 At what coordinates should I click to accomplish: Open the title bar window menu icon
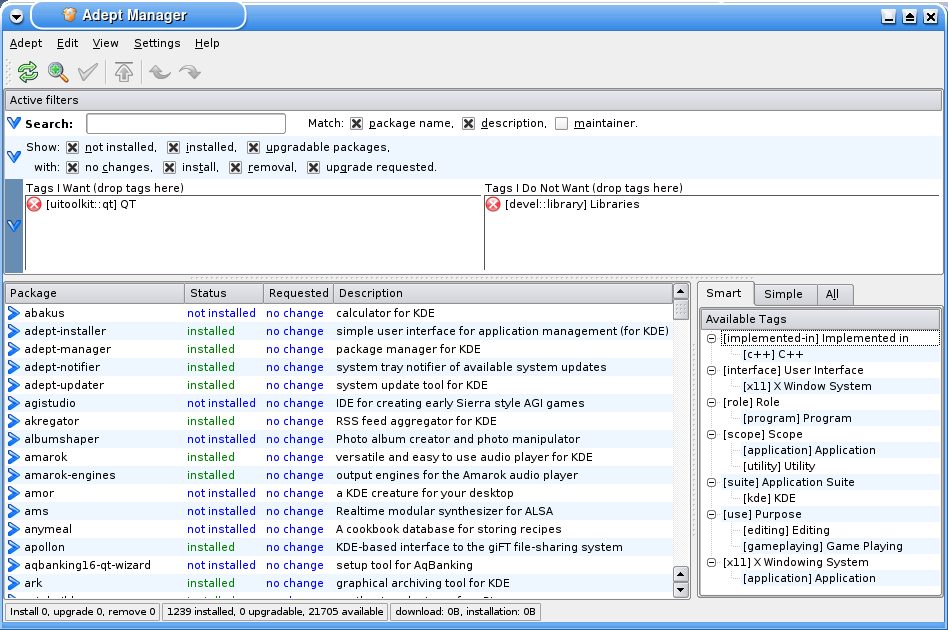click(x=16, y=16)
